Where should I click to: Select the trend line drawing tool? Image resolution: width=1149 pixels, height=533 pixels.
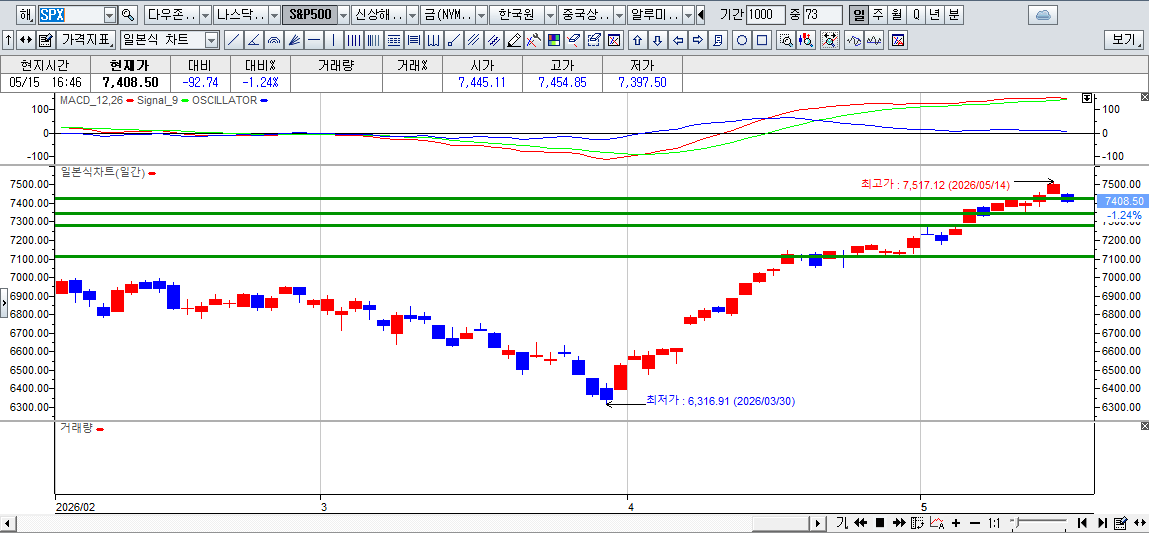click(234, 40)
